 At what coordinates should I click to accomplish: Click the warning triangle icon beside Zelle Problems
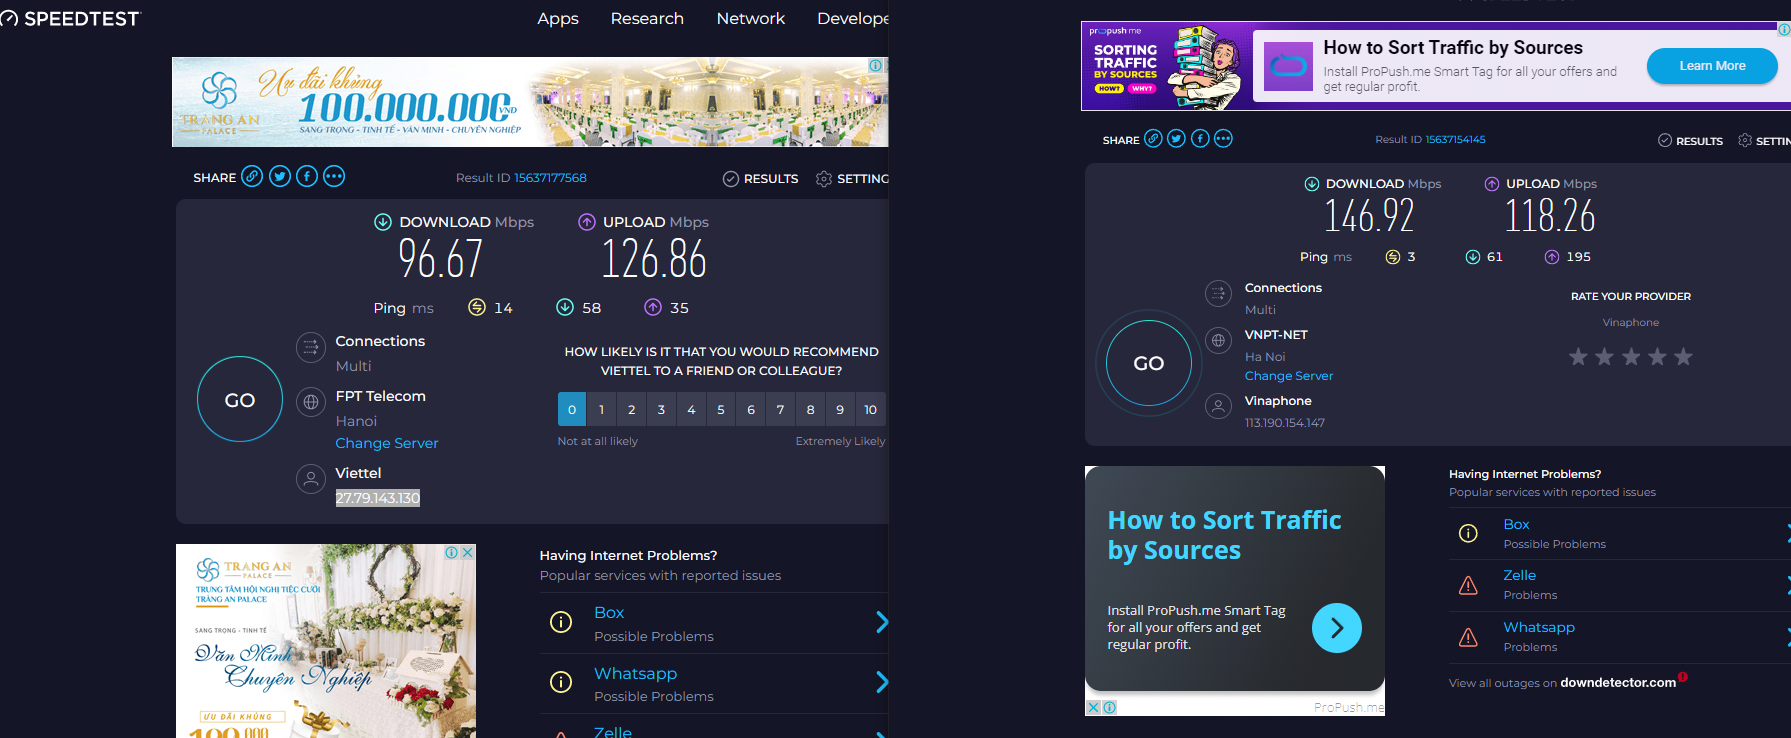coord(1468,585)
